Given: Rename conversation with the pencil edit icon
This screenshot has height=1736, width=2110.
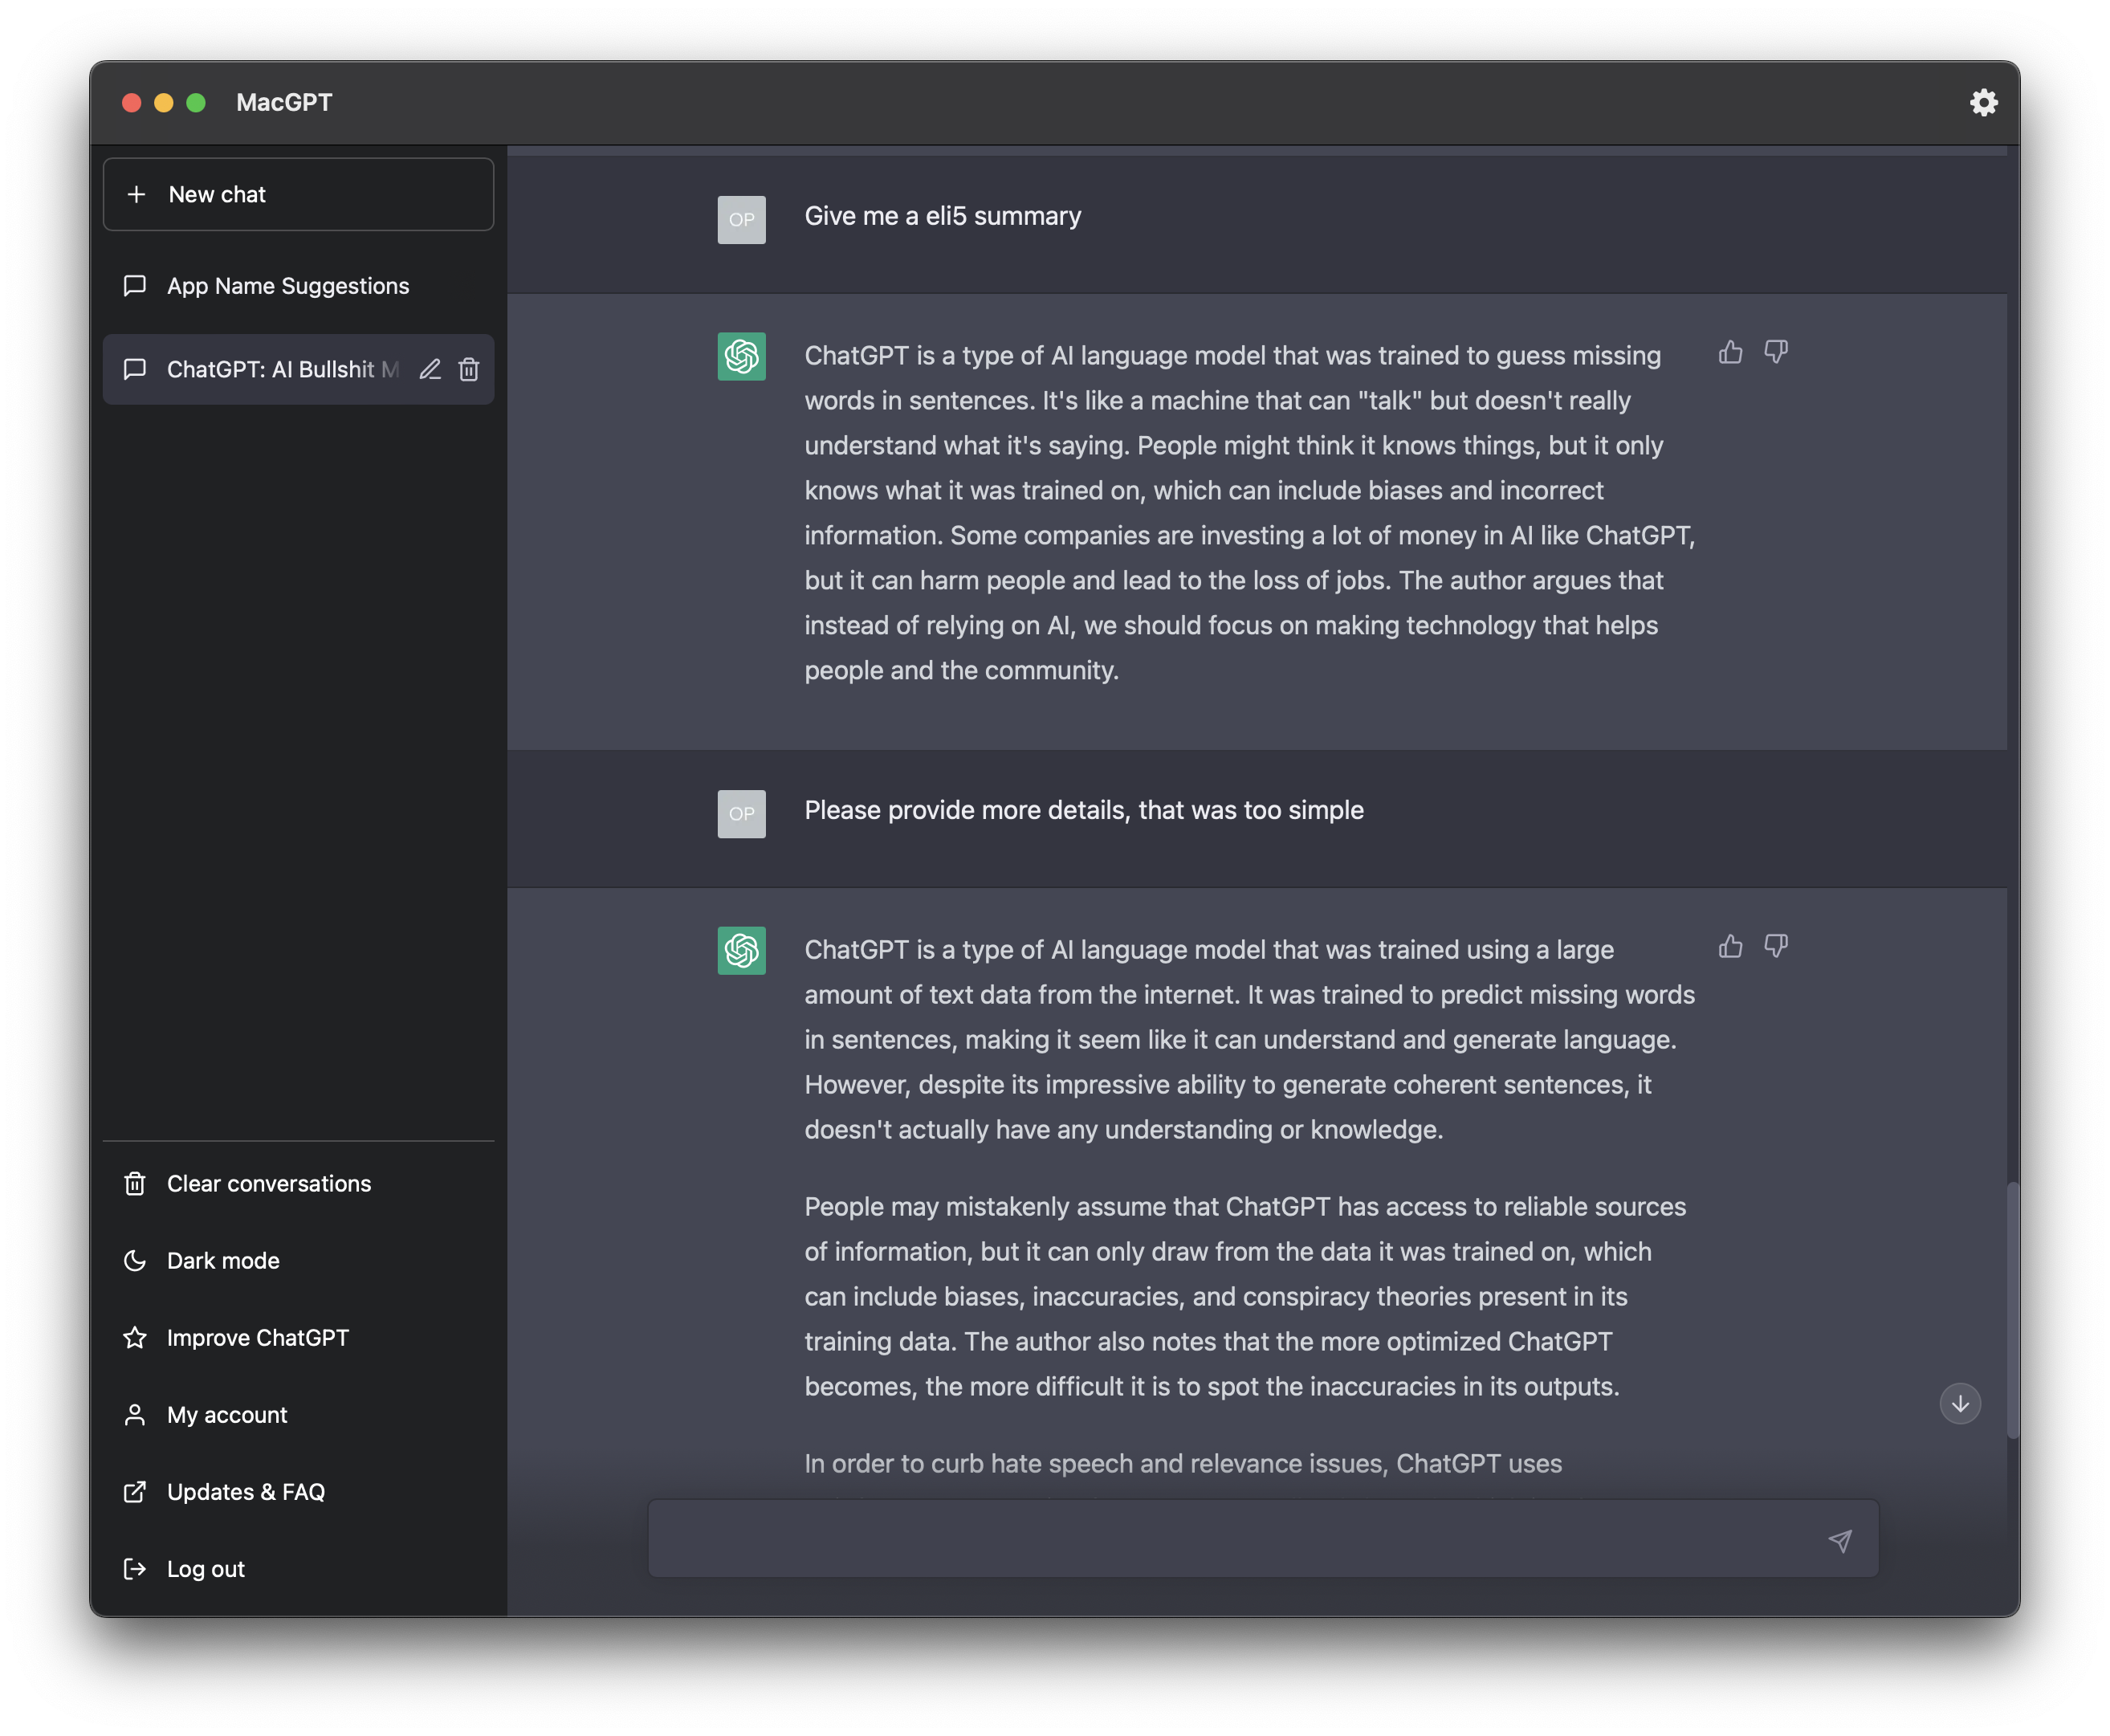Looking at the screenshot, I should pos(430,369).
